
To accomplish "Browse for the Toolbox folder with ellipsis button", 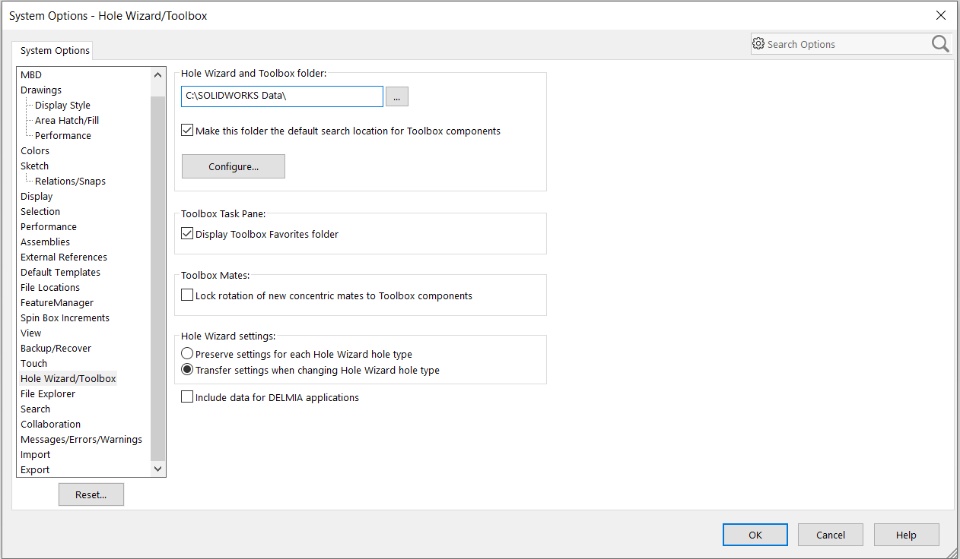I will tap(397, 97).
